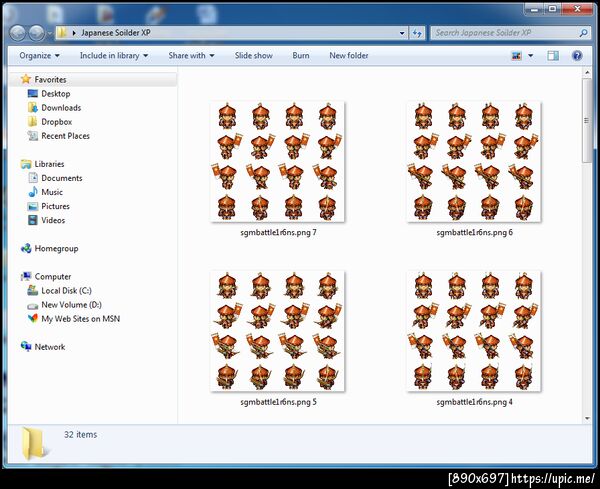Click the folder icon in the address bar
This screenshot has height=489, width=600.
point(61,33)
